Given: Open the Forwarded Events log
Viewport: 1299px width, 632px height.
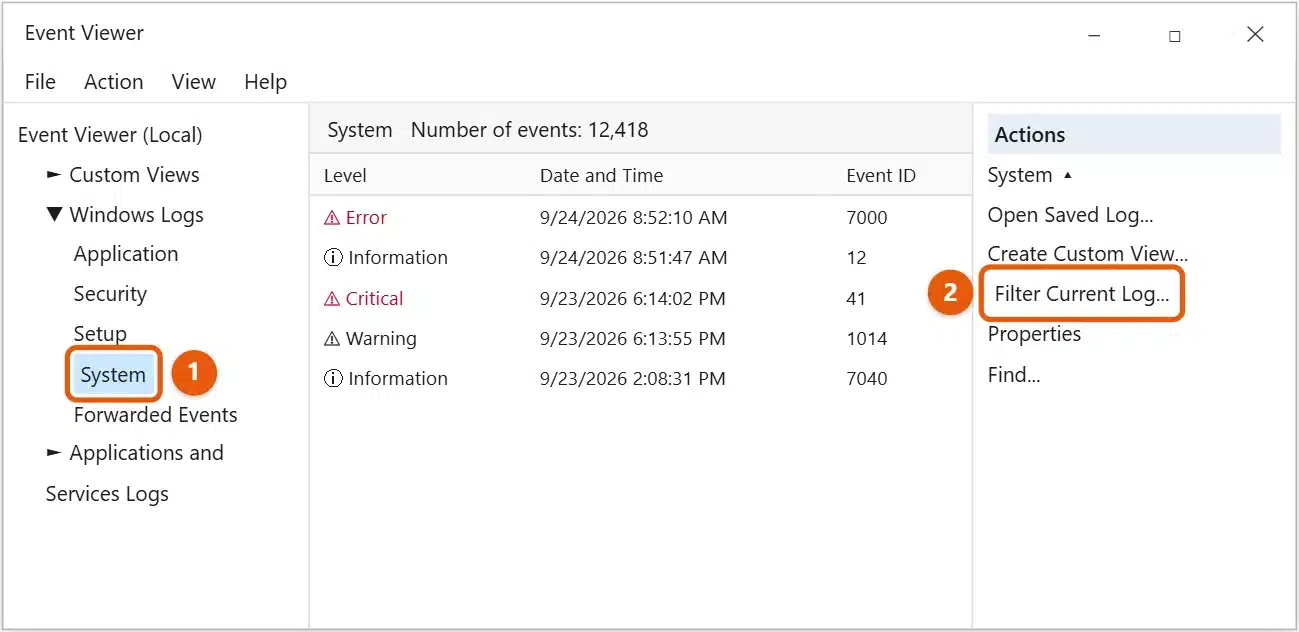Looking at the screenshot, I should click(155, 415).
